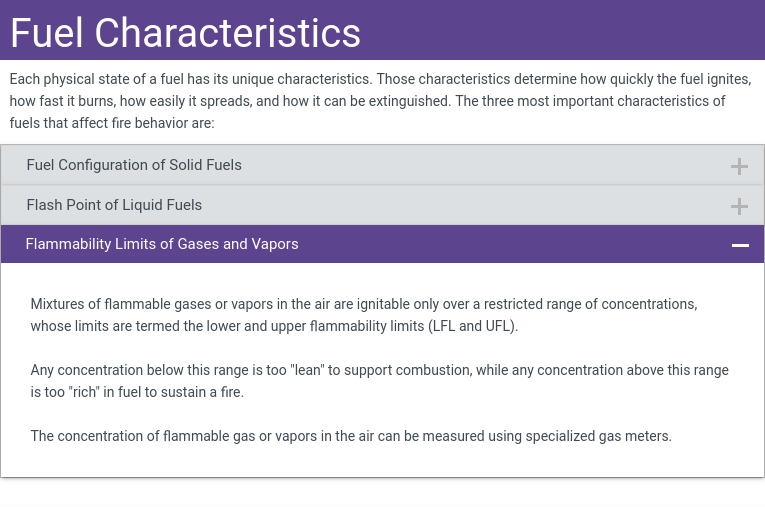Click the line starting "Mixtures of flammable gases"
765x507 pixels.
[x=363, y=304]
